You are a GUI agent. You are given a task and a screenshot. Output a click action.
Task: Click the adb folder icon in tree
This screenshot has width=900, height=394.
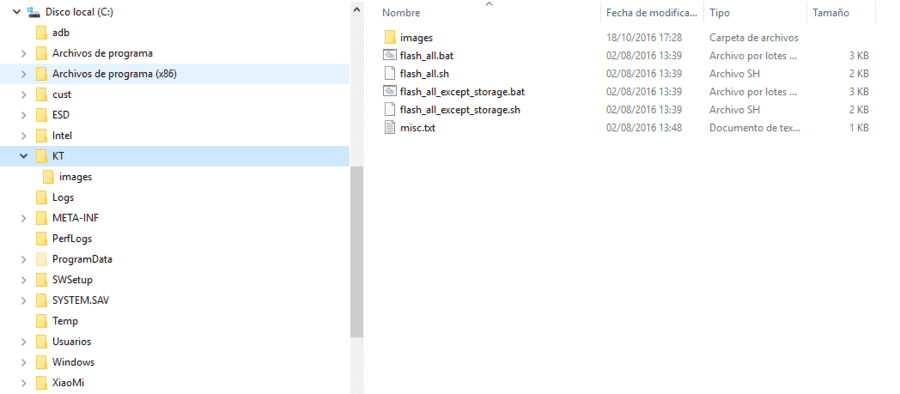(x=41, y=33)
